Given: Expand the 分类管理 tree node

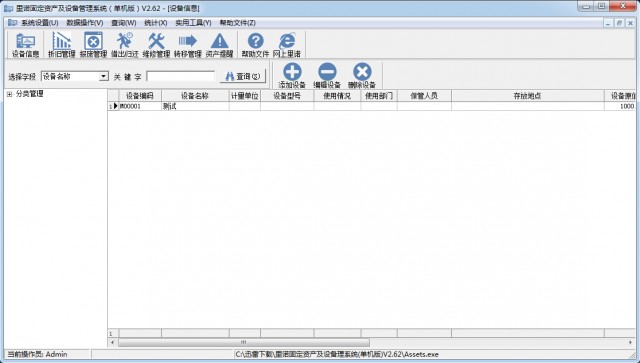Looking at the screenshot, I should pyautogui.click(x=9, y=94).
